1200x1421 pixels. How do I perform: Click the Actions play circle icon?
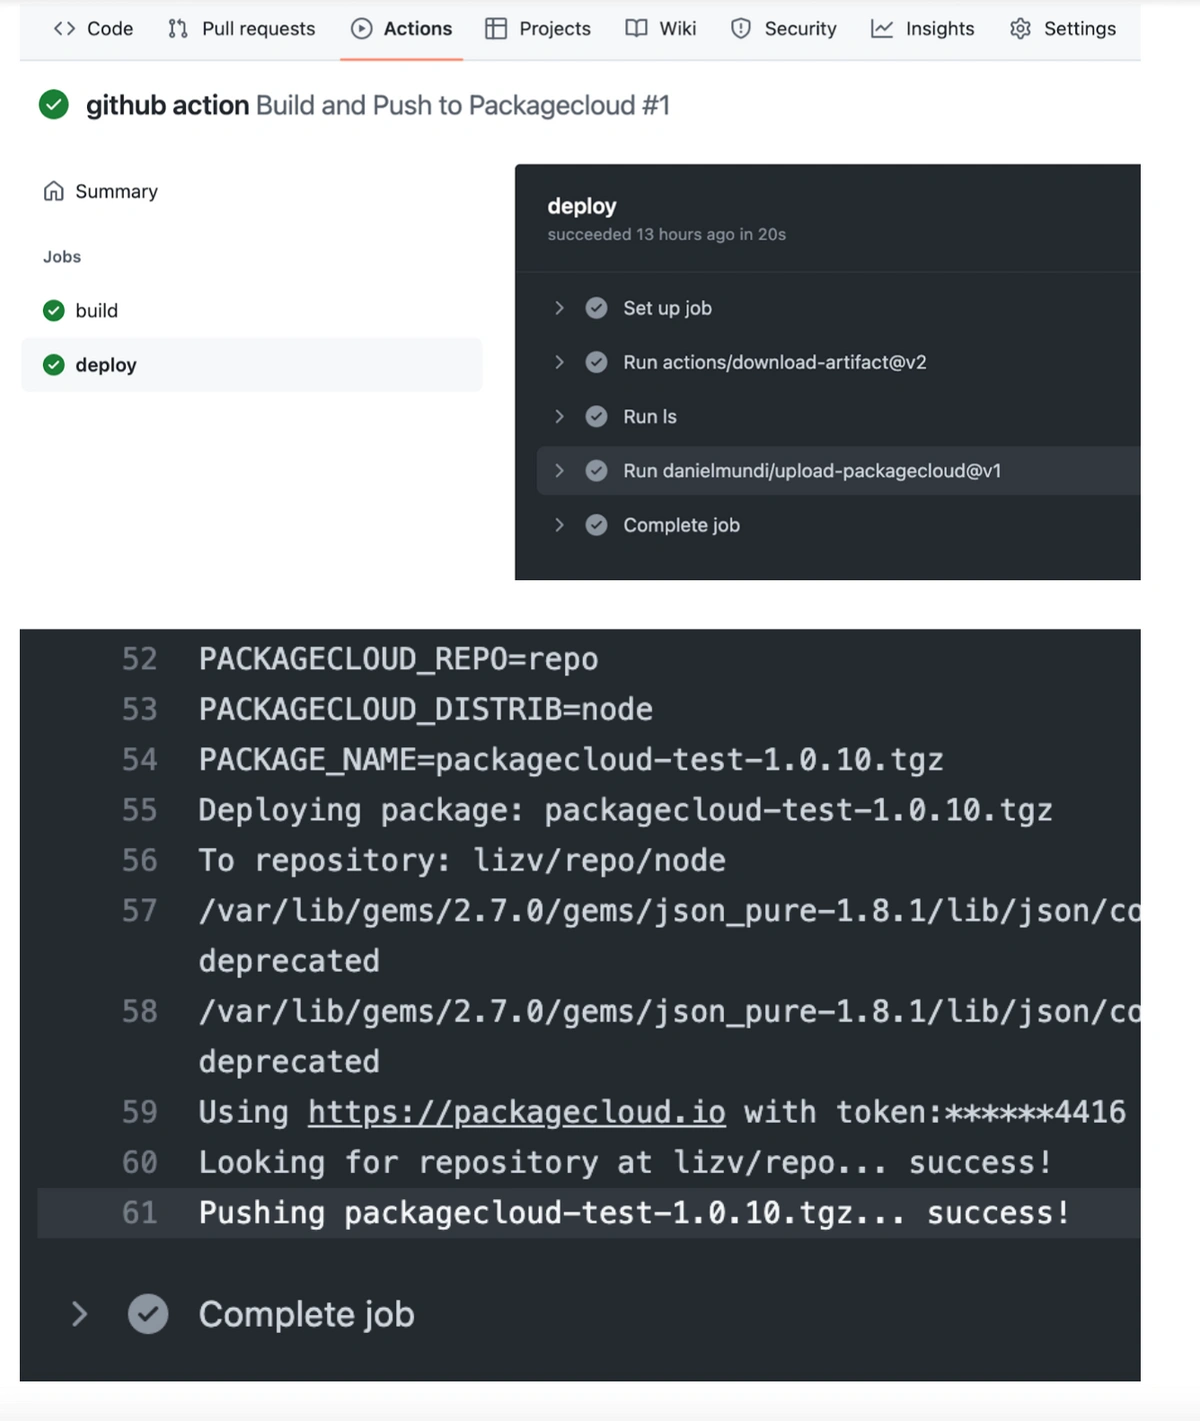[362, 29]
